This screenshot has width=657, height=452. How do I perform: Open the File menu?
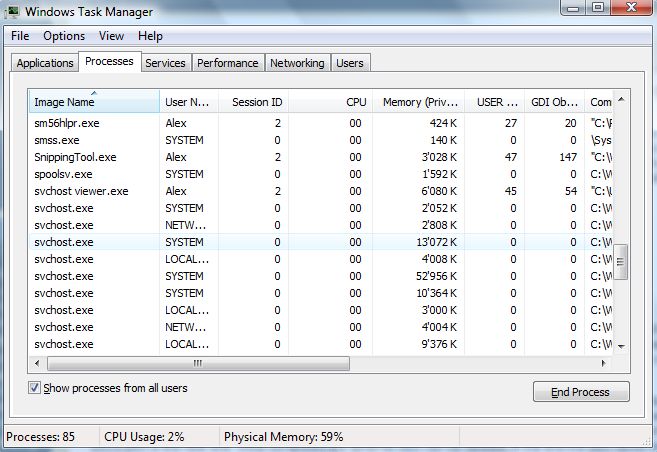(x=20, y=36)
